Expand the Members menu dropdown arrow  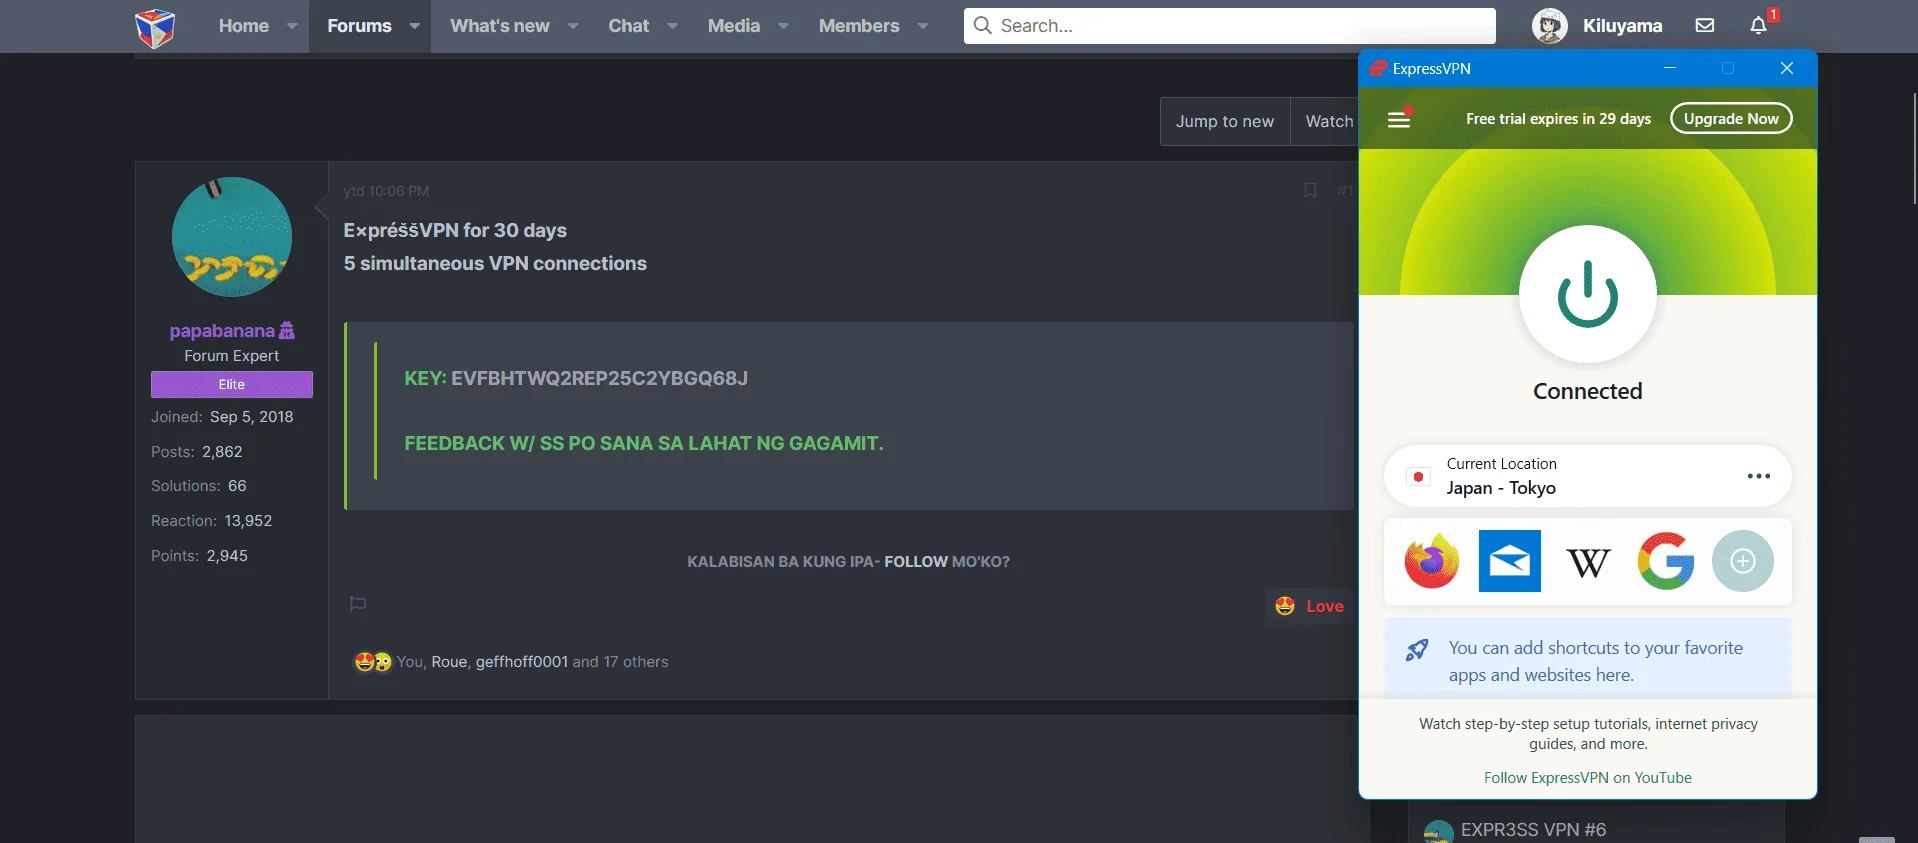pos(922,26)
